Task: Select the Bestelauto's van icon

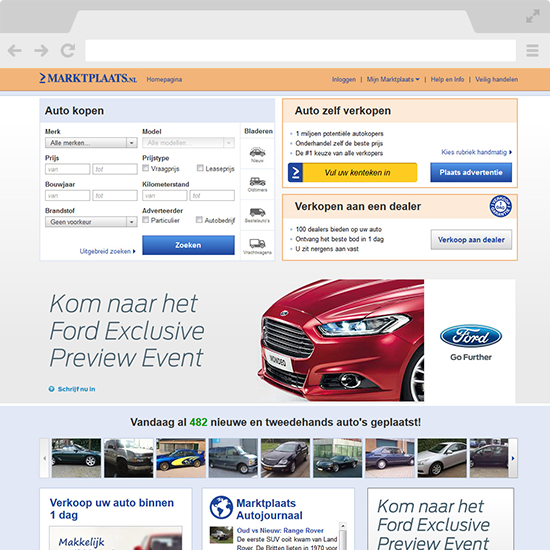Action: tap(257, 215)
